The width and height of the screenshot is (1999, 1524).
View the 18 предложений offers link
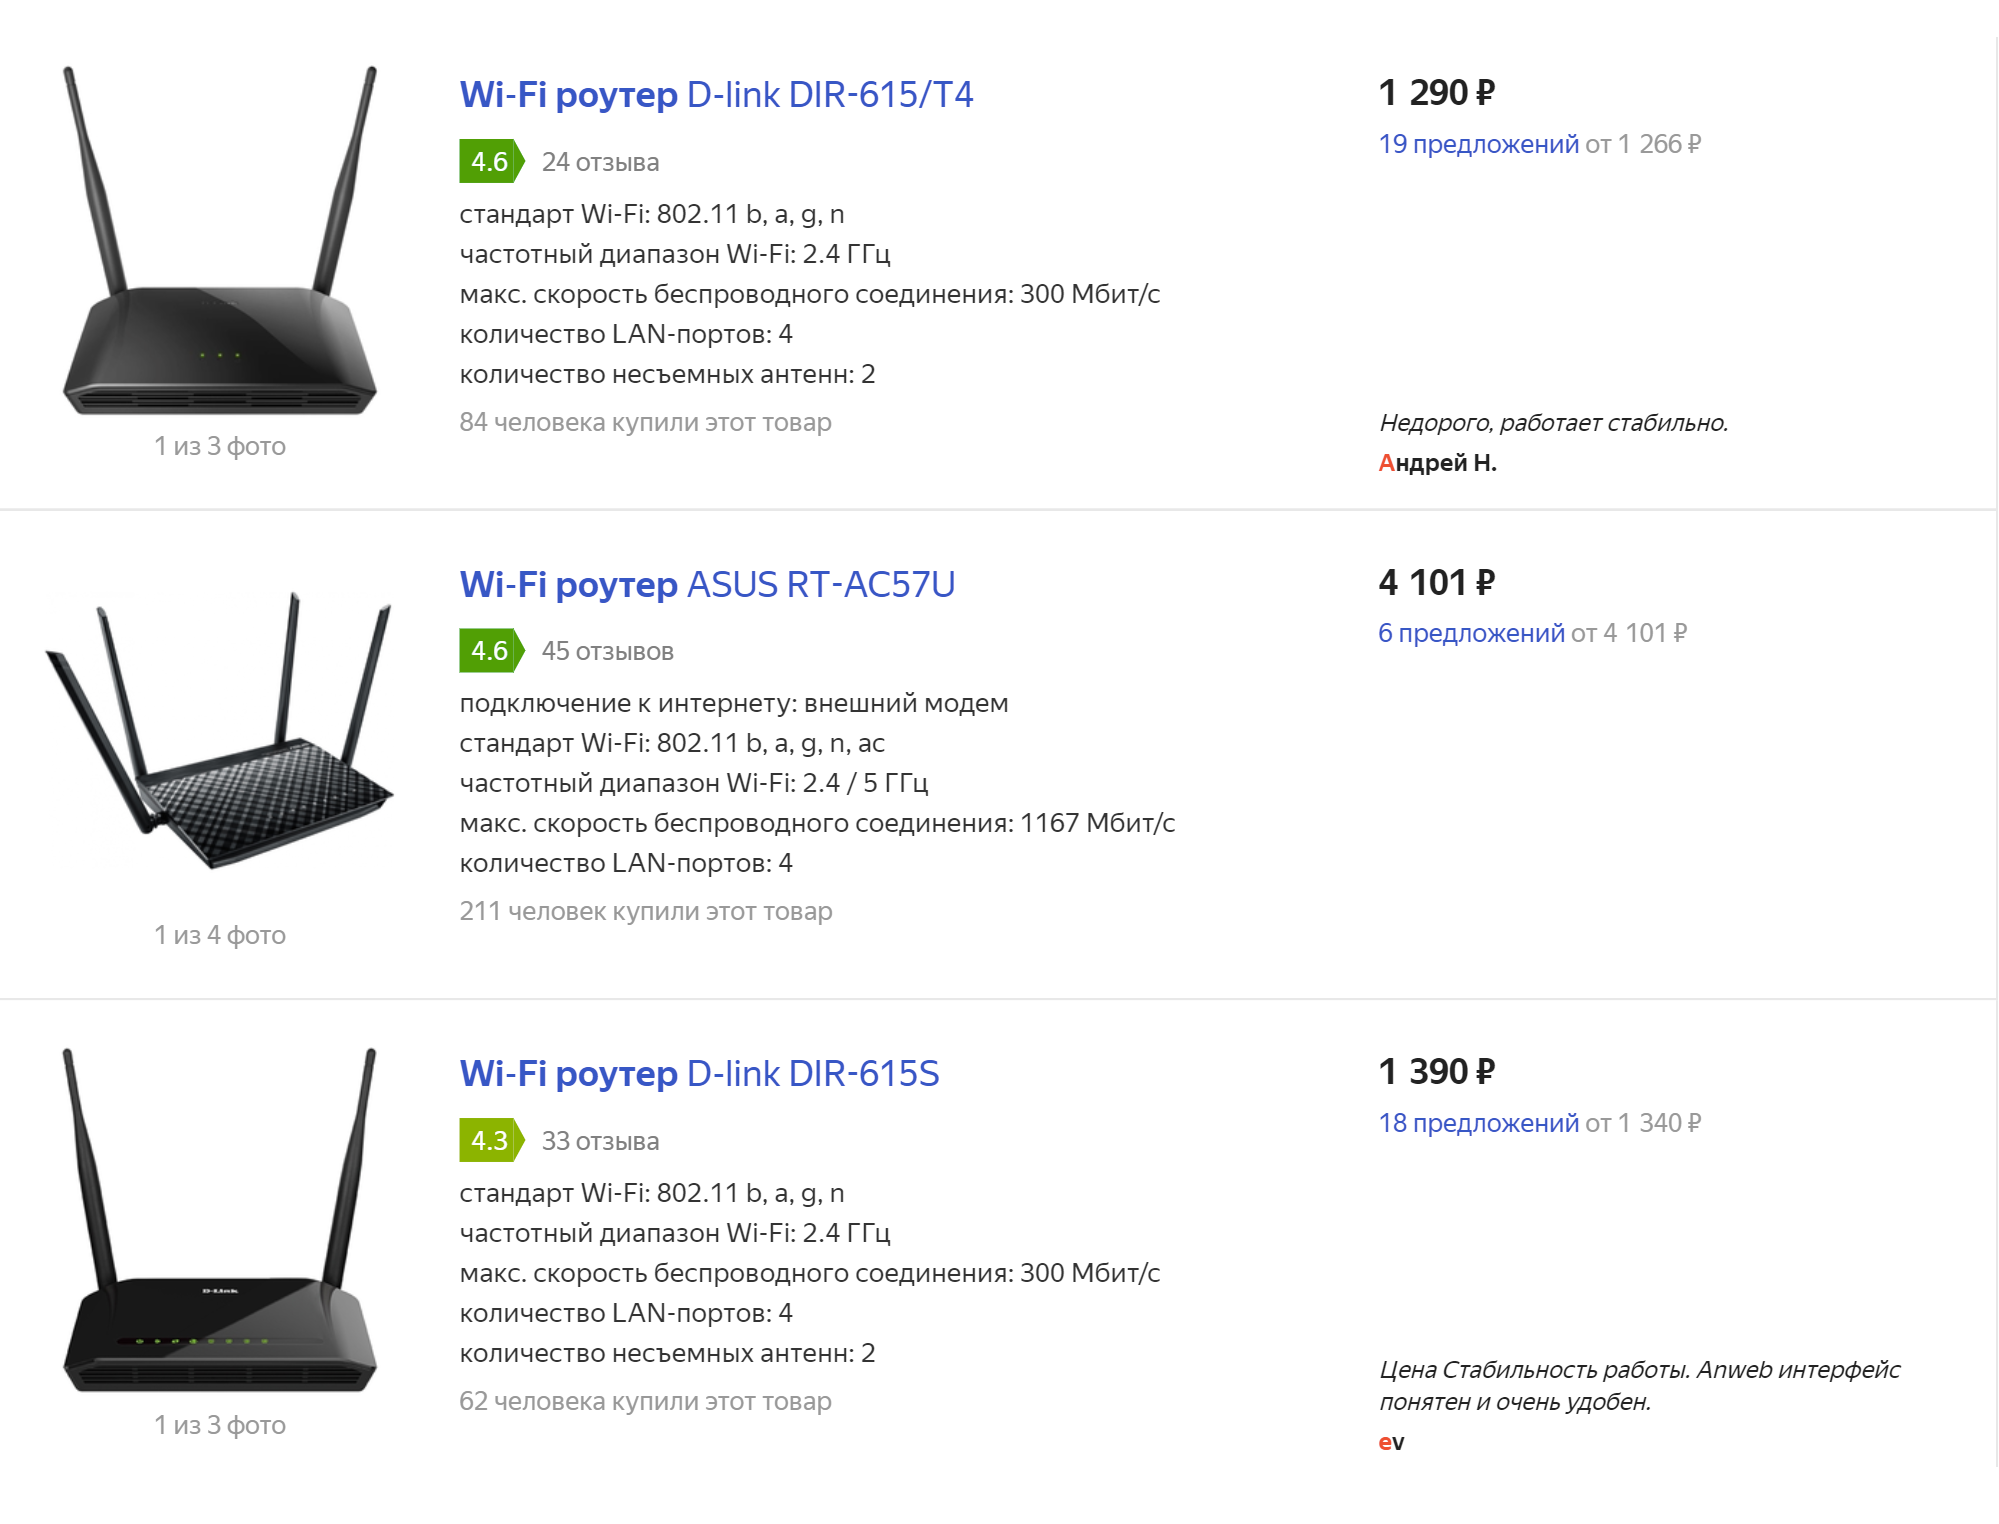1478,1123
